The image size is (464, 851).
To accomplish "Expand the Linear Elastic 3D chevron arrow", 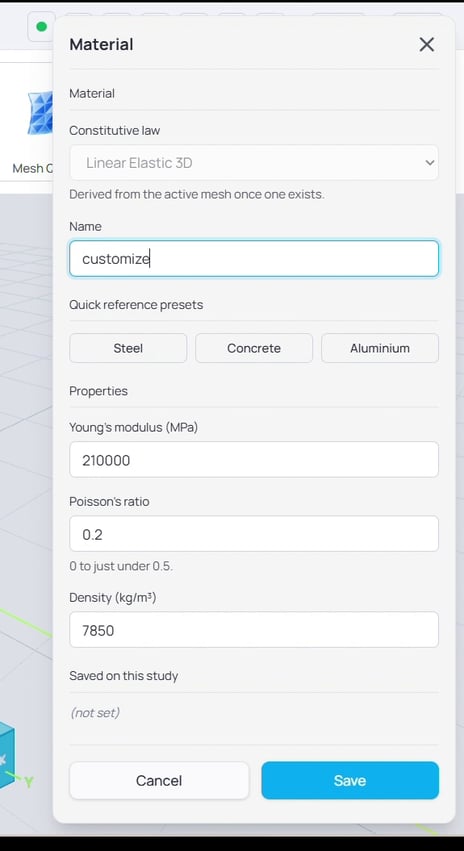I will (x=430, y=163).
